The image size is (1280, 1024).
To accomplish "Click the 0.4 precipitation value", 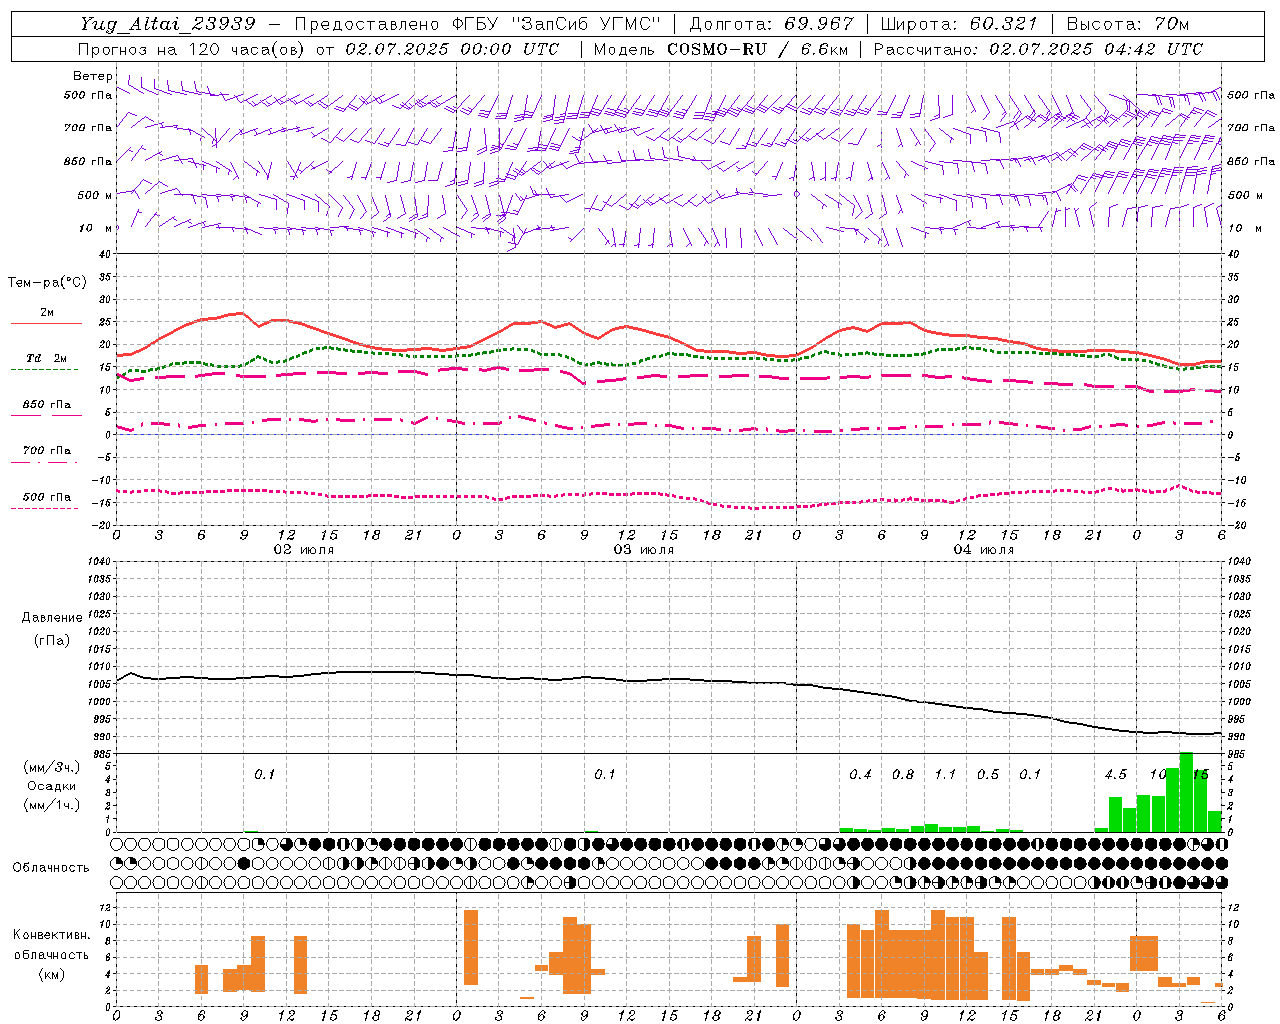I will pos(860,775).
